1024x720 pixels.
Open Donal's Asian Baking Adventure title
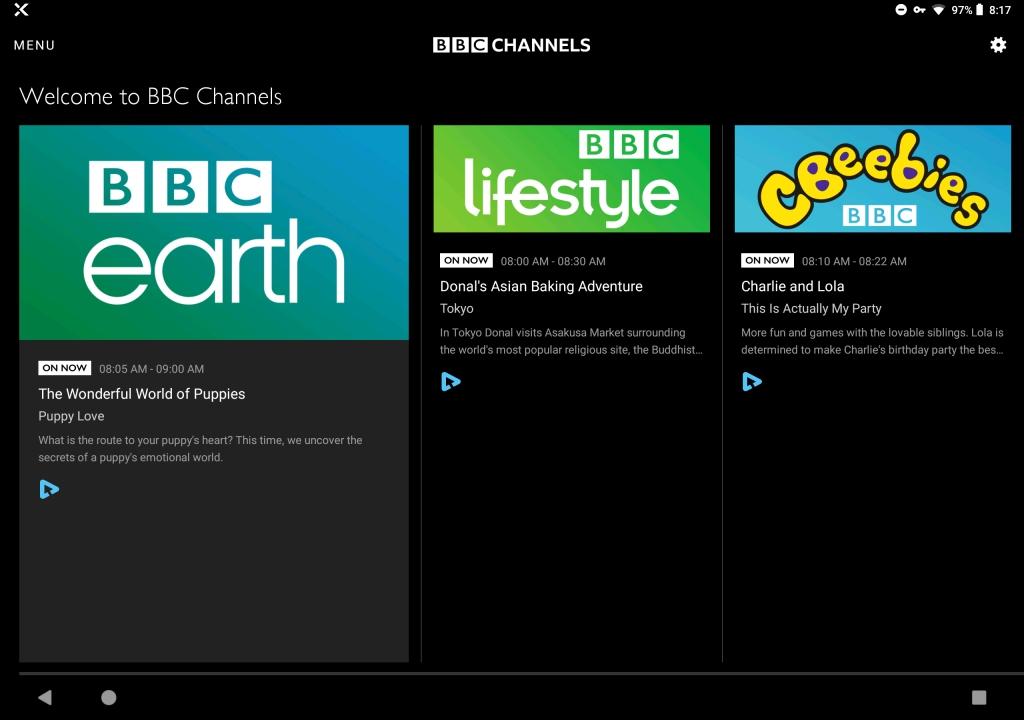[x=541, y=286]
